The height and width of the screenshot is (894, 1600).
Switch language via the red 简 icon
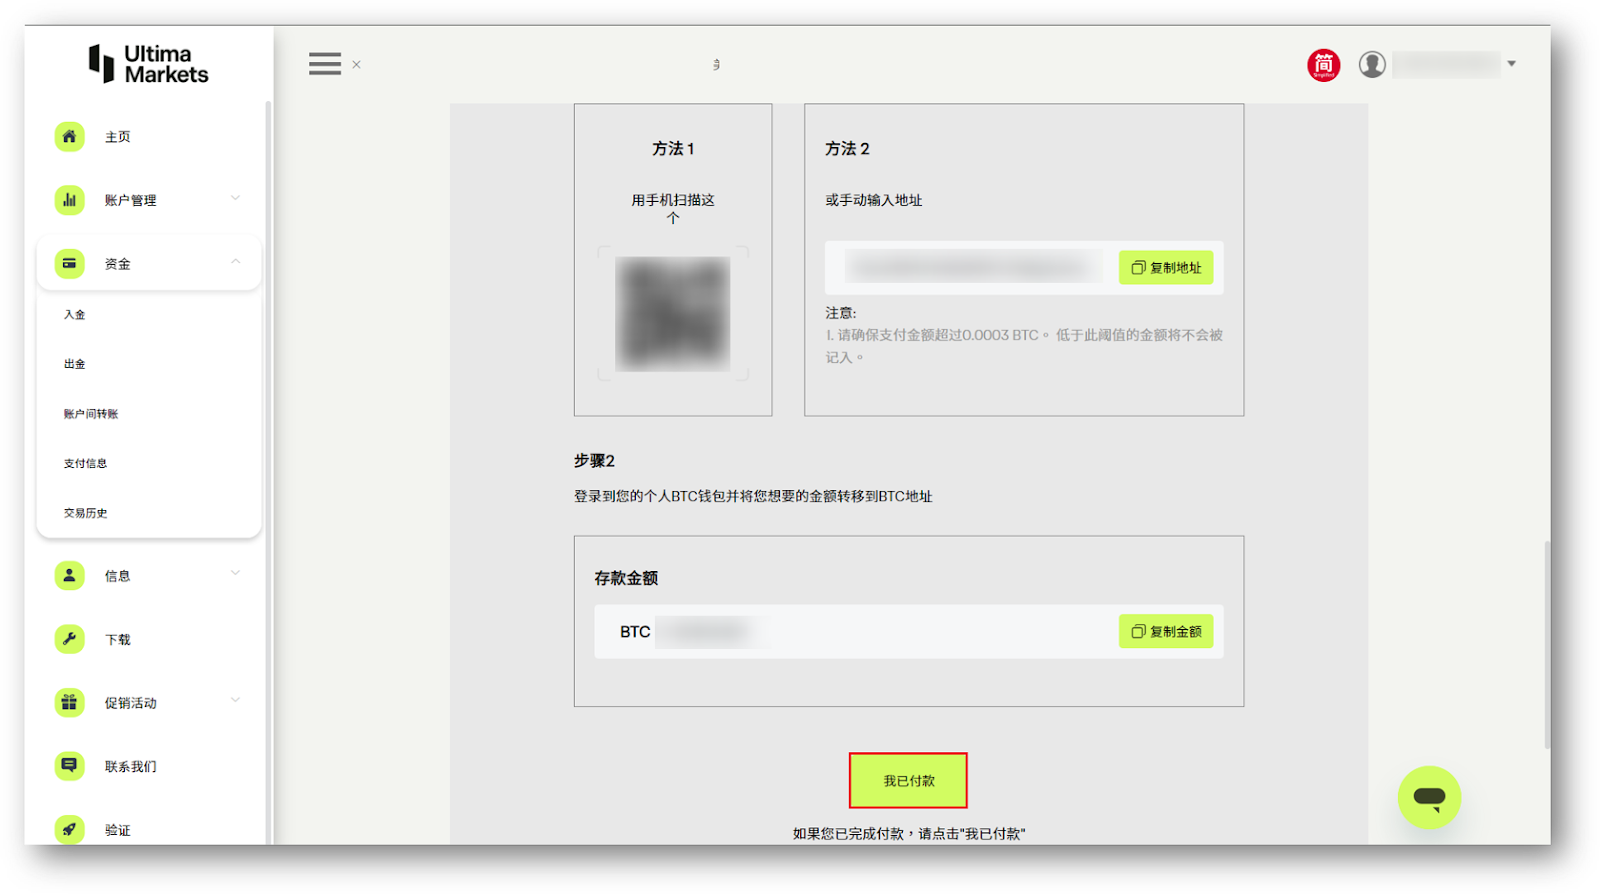click(x=1323, y=65)
